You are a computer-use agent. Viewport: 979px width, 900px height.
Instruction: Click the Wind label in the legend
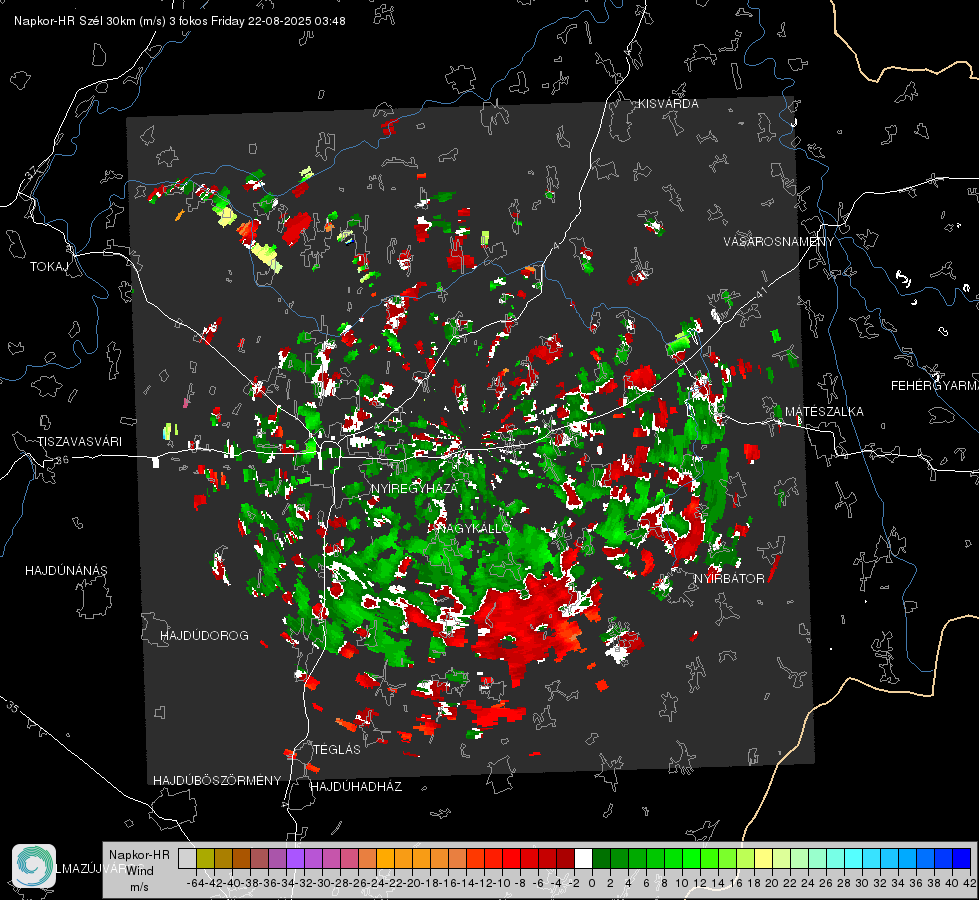pos(140,871)
